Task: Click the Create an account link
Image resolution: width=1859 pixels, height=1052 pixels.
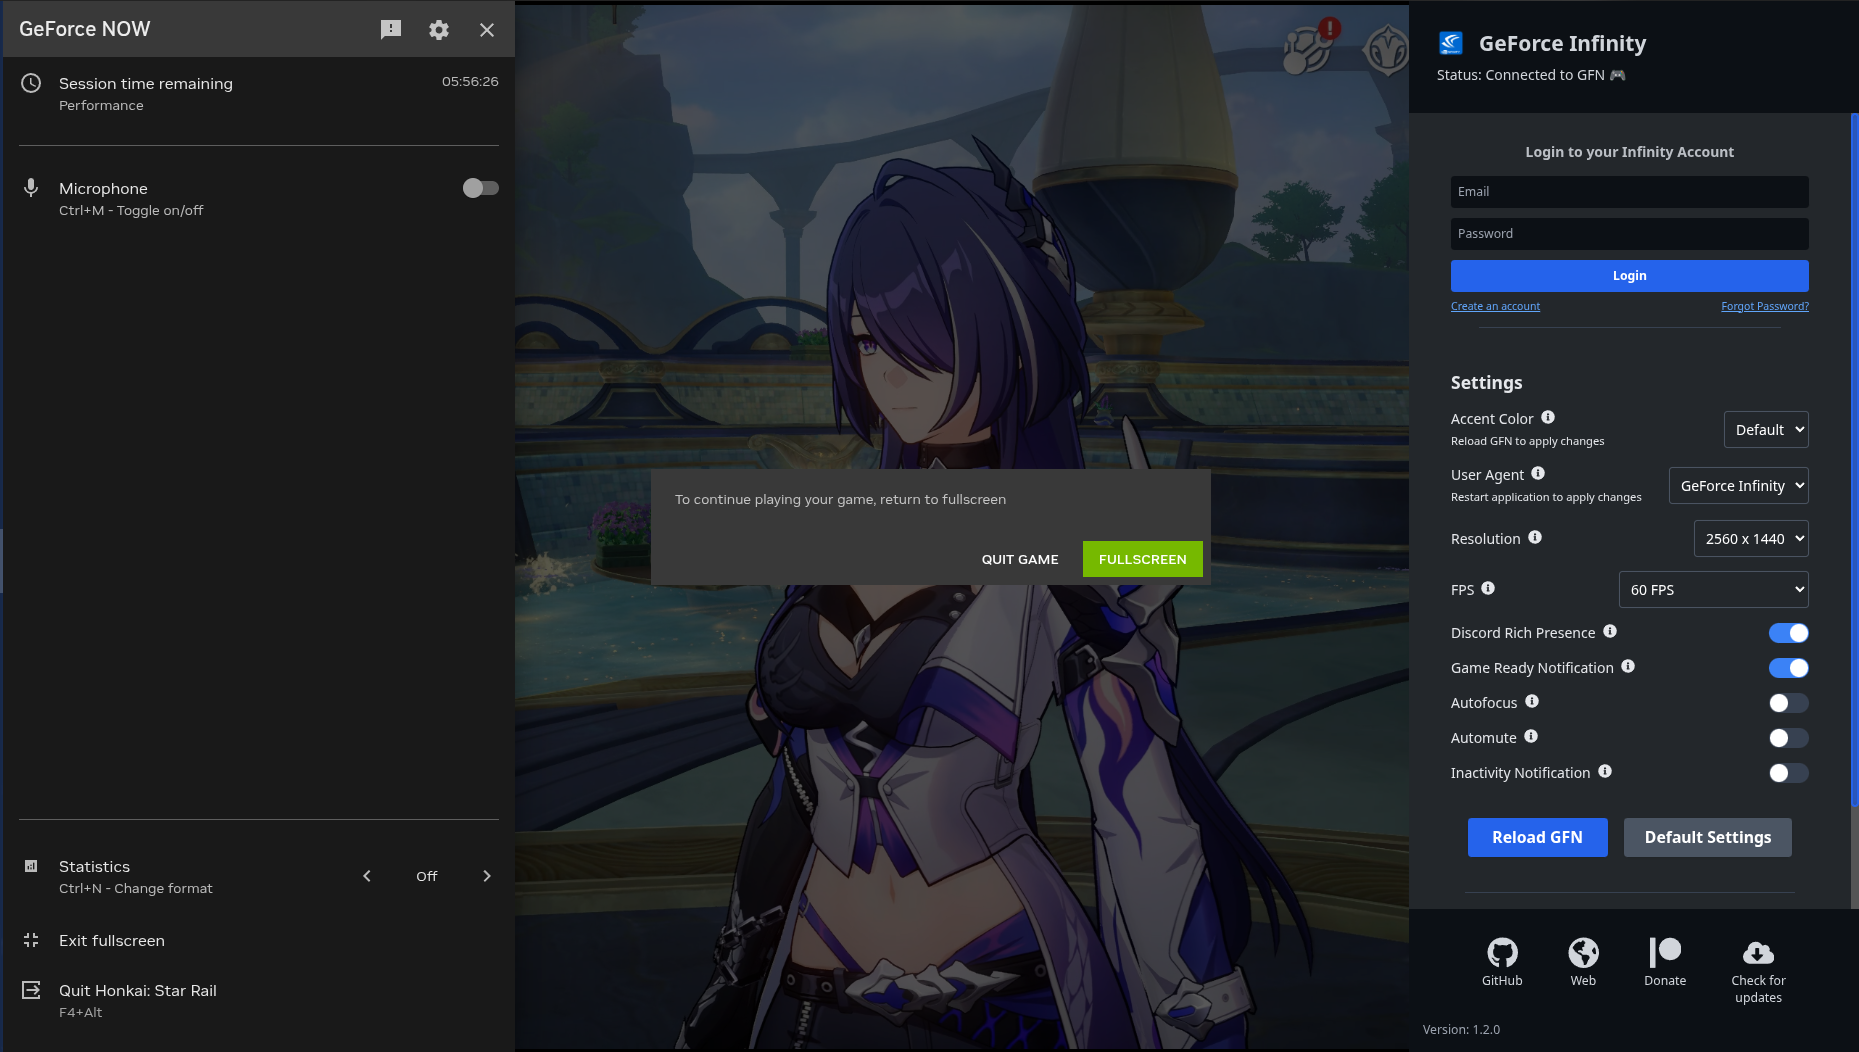Action: [x=1495, y=306]
